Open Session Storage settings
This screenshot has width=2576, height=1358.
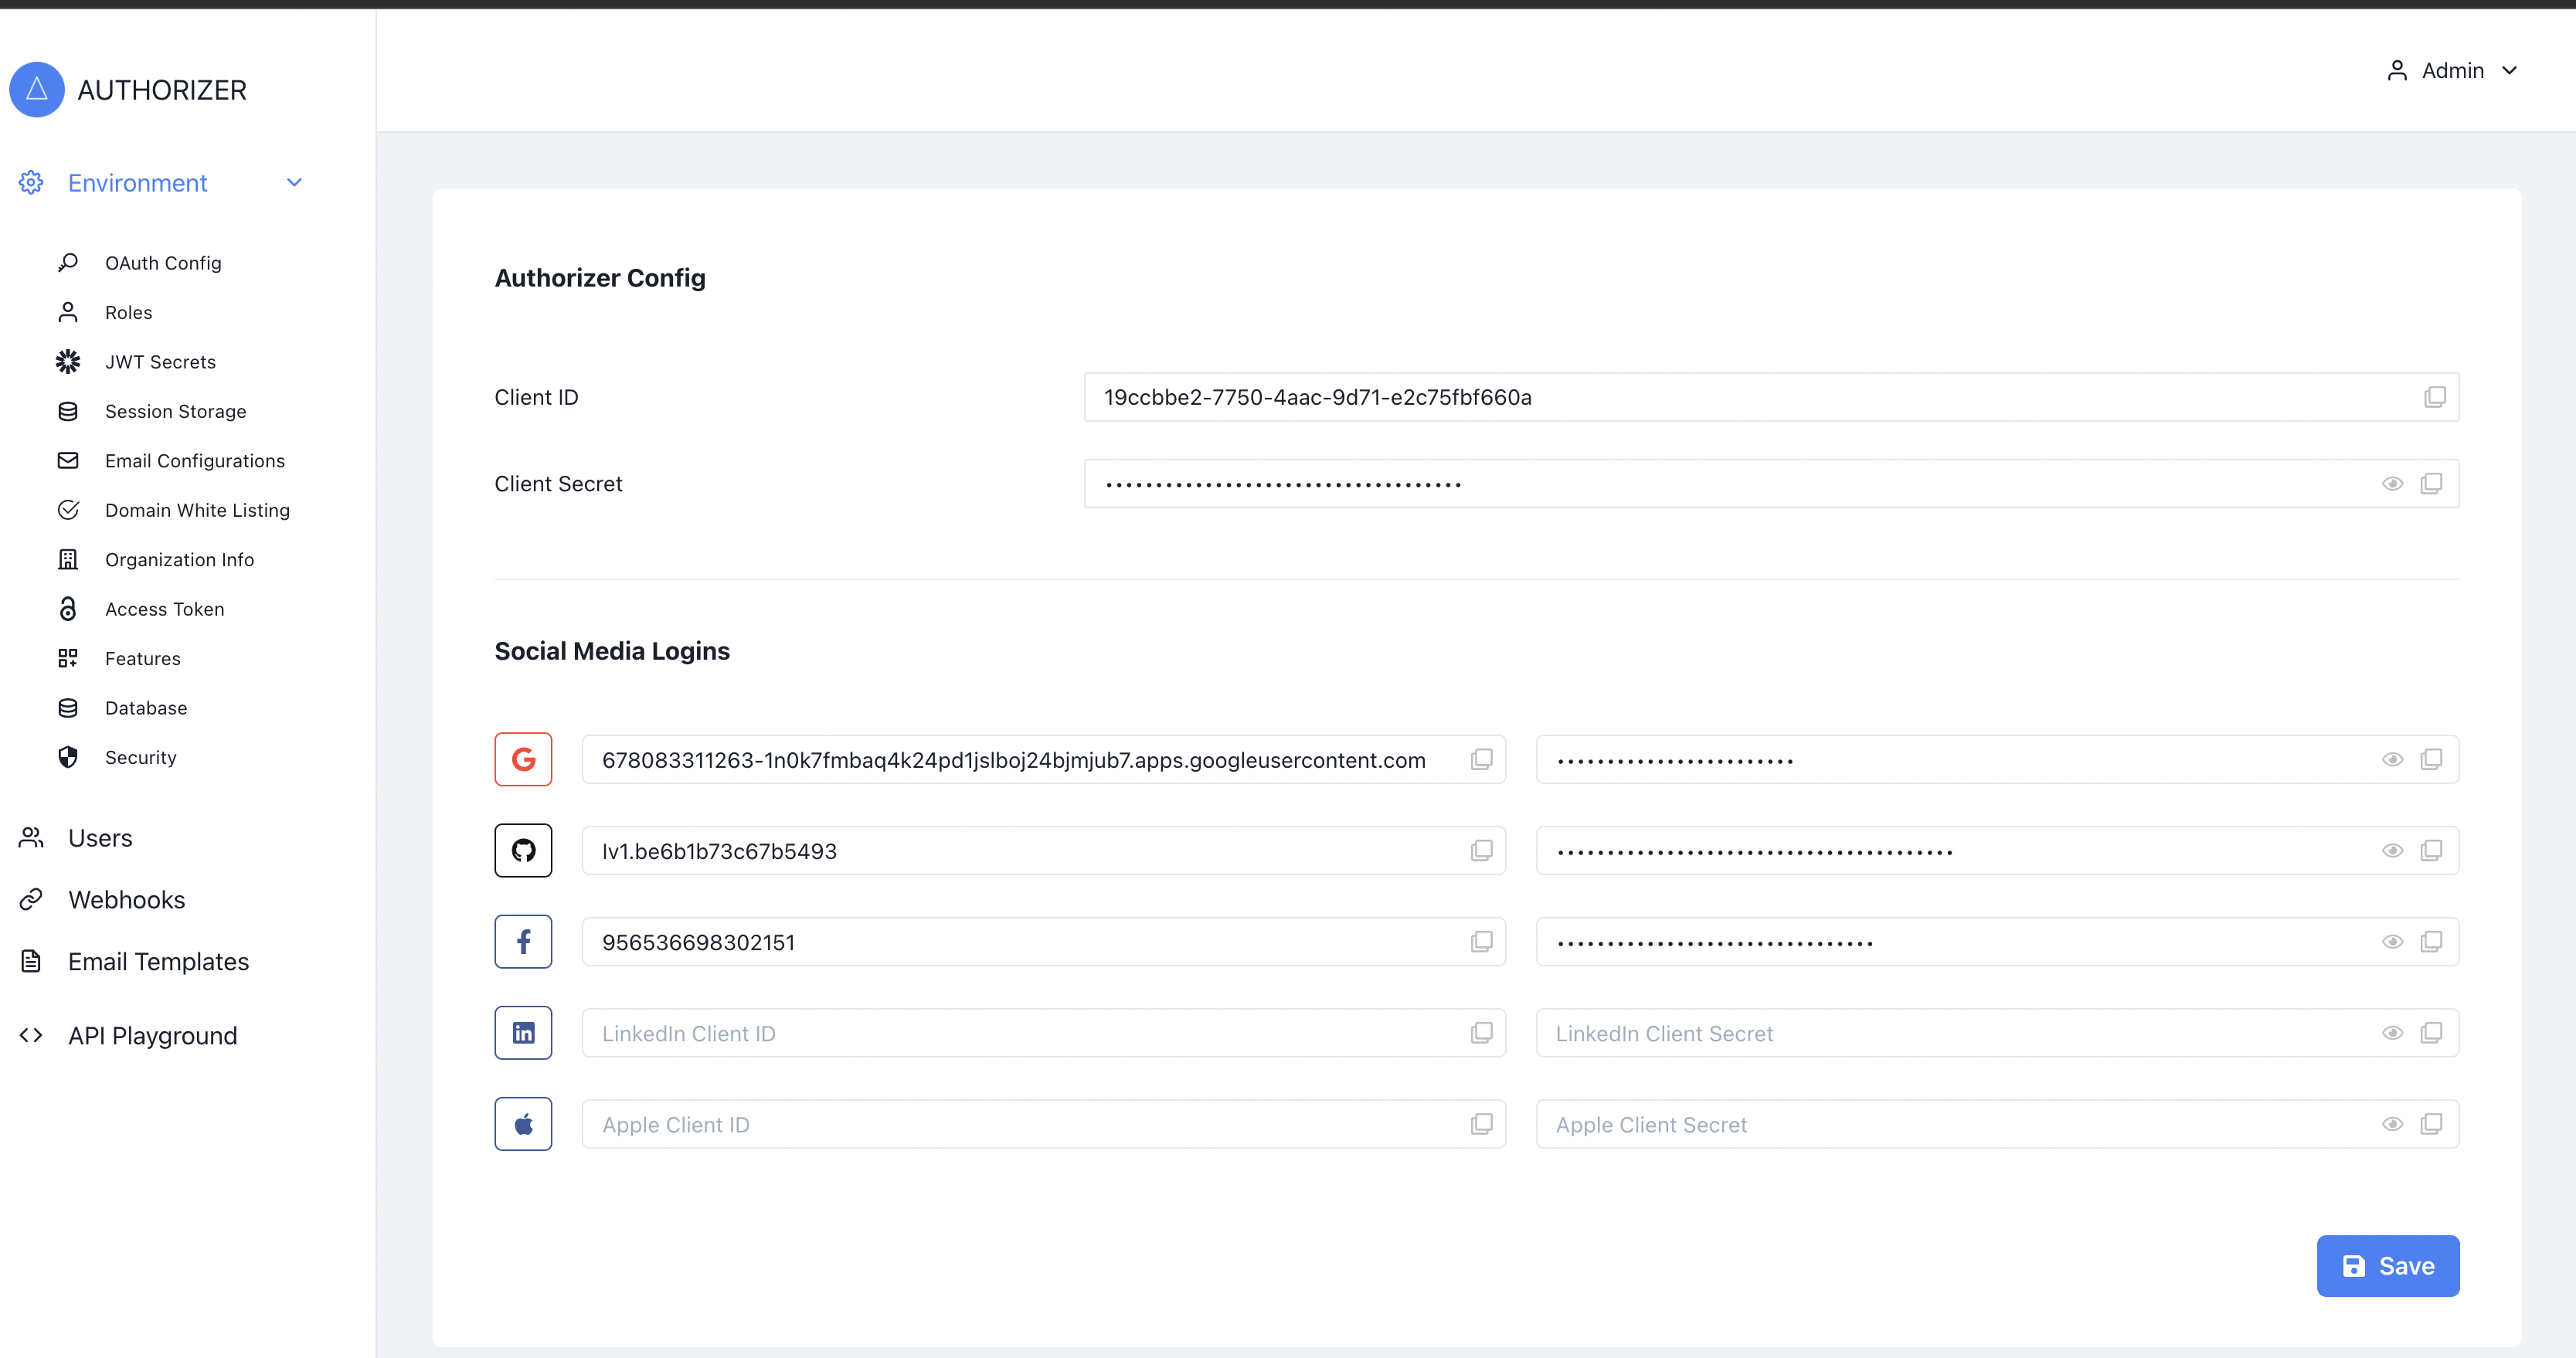(x=175, y=412)
